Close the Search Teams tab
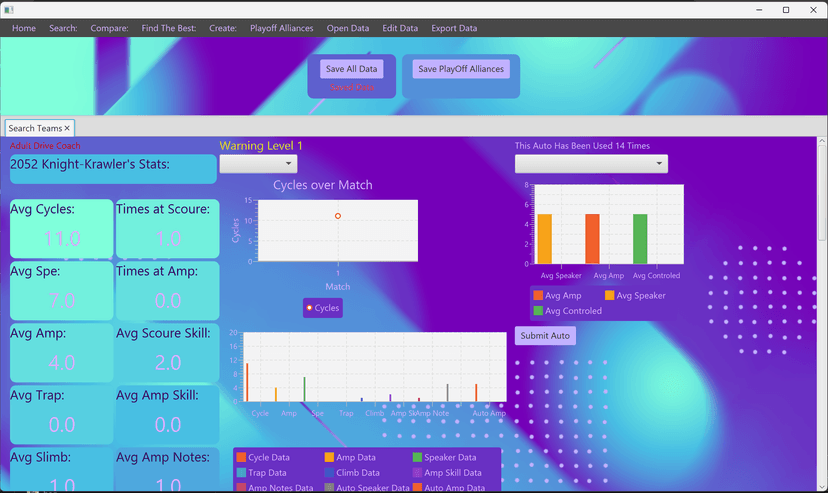 (x=67, y=128)
